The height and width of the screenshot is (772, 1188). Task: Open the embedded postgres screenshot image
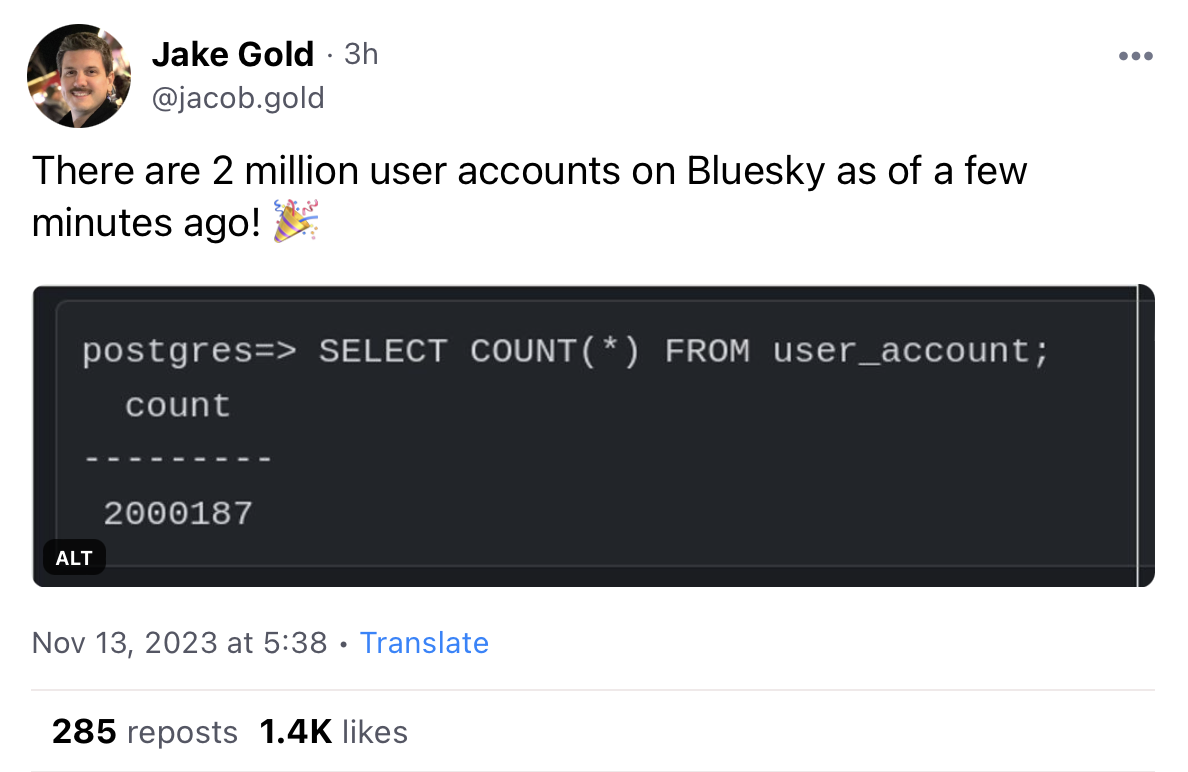click(593, 436)
